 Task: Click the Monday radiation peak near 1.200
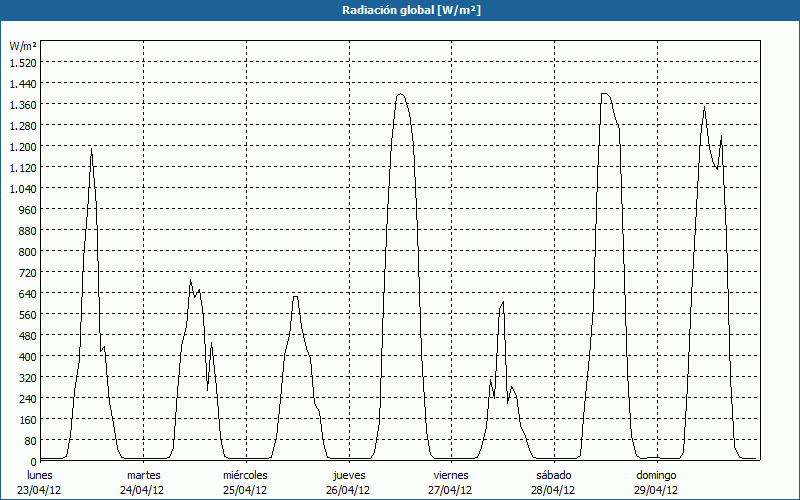click(91, 149)
